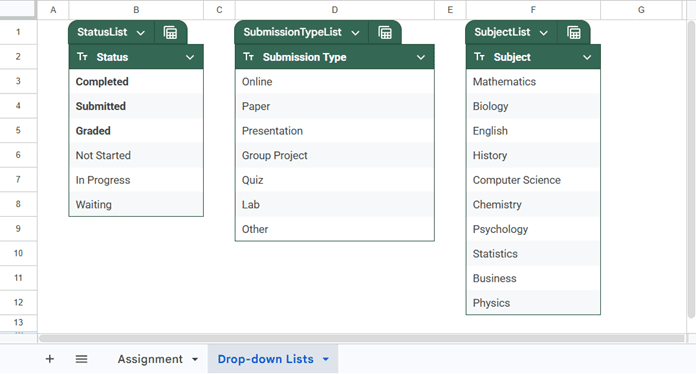Select row 1 header
The image size is (696, 374).
(x=18, y=32)
